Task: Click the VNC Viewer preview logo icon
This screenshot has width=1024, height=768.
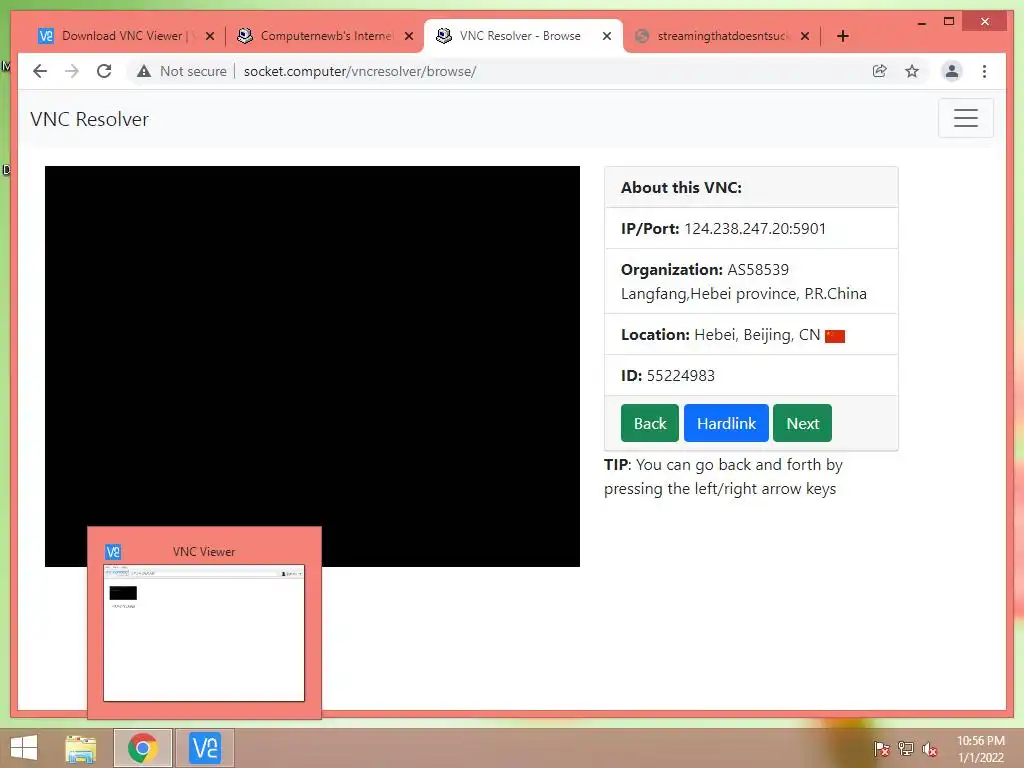Action: [113, 552]
